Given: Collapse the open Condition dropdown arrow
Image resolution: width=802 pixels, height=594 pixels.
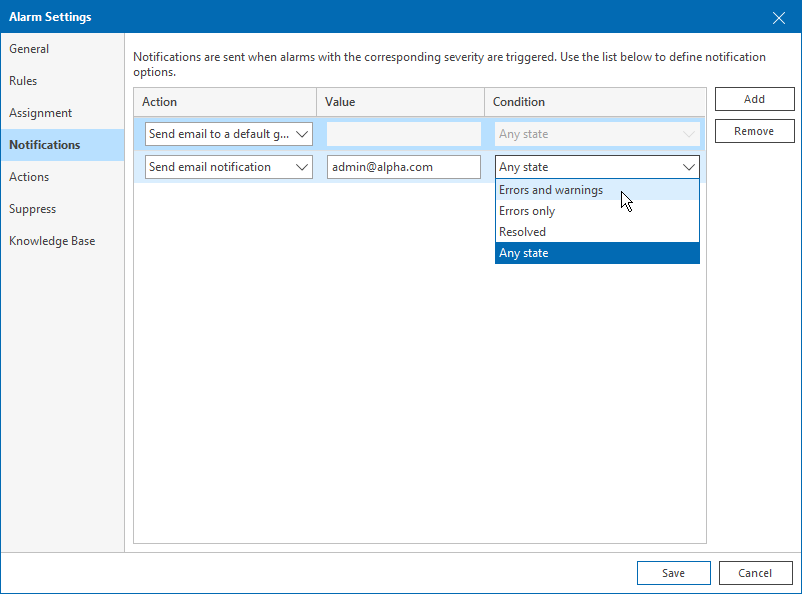Looking at the screenshot, I should (688, 167).
